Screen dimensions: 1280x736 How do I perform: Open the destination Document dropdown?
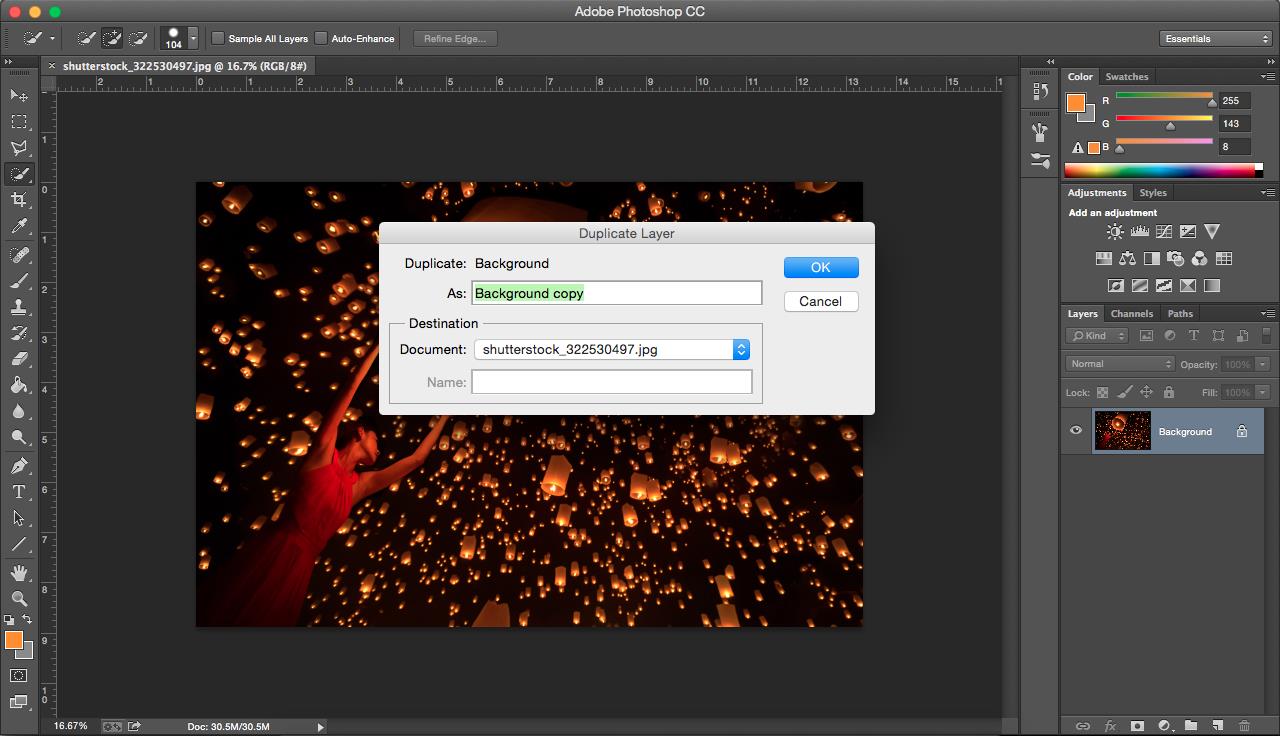point(611,349)
